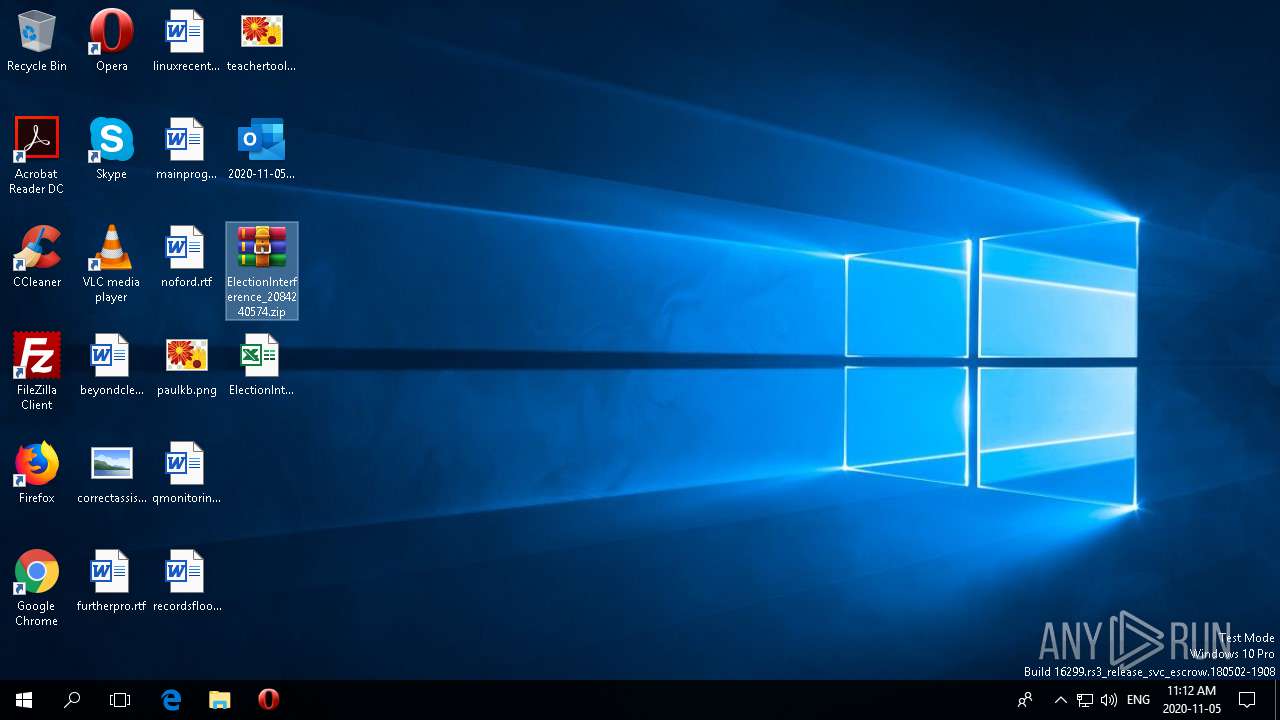This screenshot has height=720, width=1280.
Task: Select the recordsfloo Word document
Action: point(186,581)
